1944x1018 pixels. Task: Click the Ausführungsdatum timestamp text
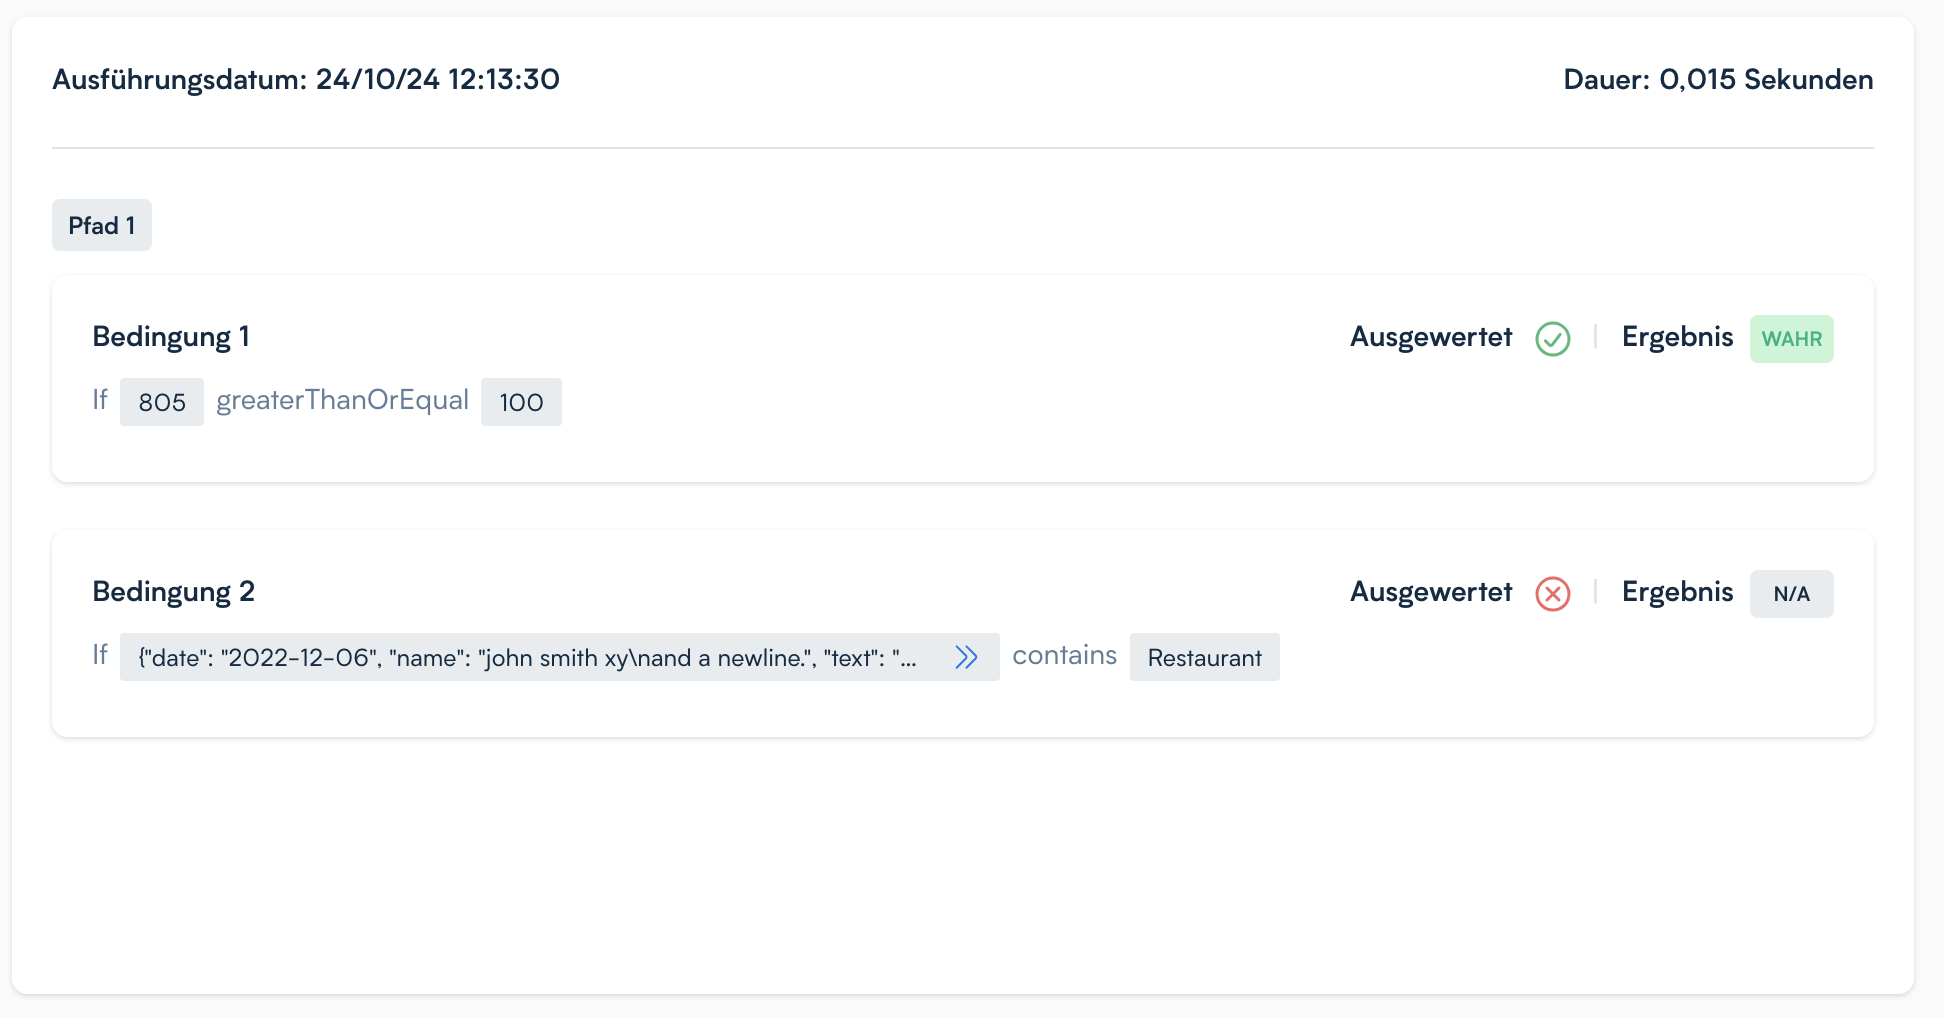pyautogui.click(x=306, y=79)
